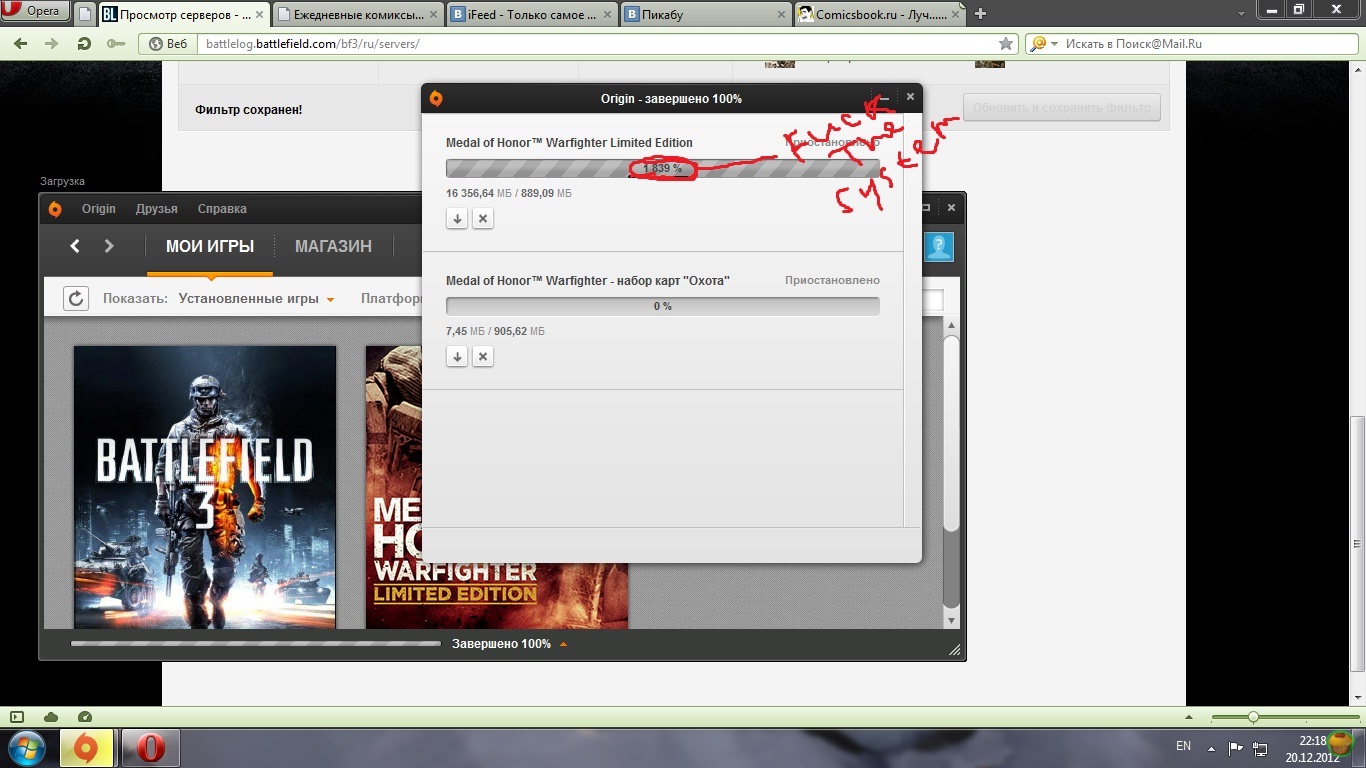Image resolution: width=1366 pixels, height=768 pixels.
Task: Click the EN language indicator
Action: (1184, 746)
